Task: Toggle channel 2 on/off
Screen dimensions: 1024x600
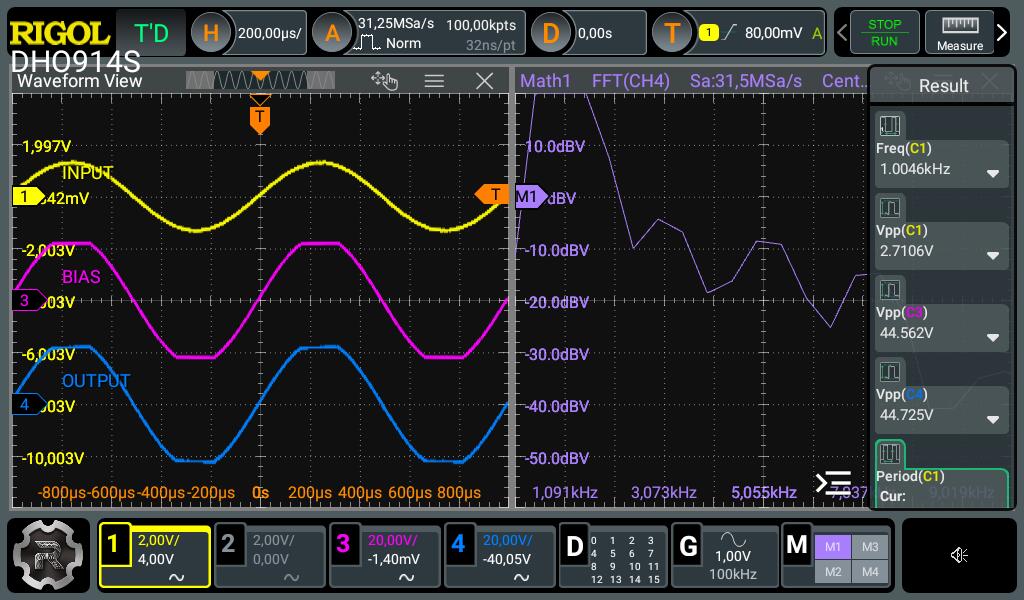Action: (x=228, y=544)
